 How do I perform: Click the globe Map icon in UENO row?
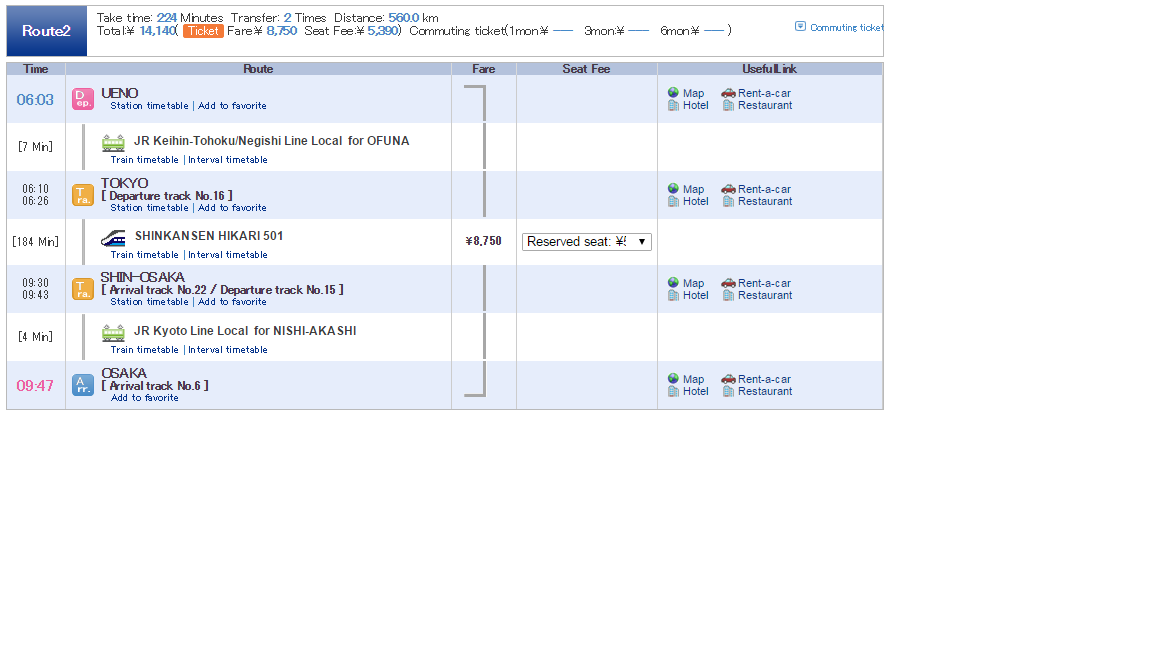coord(673,93)
